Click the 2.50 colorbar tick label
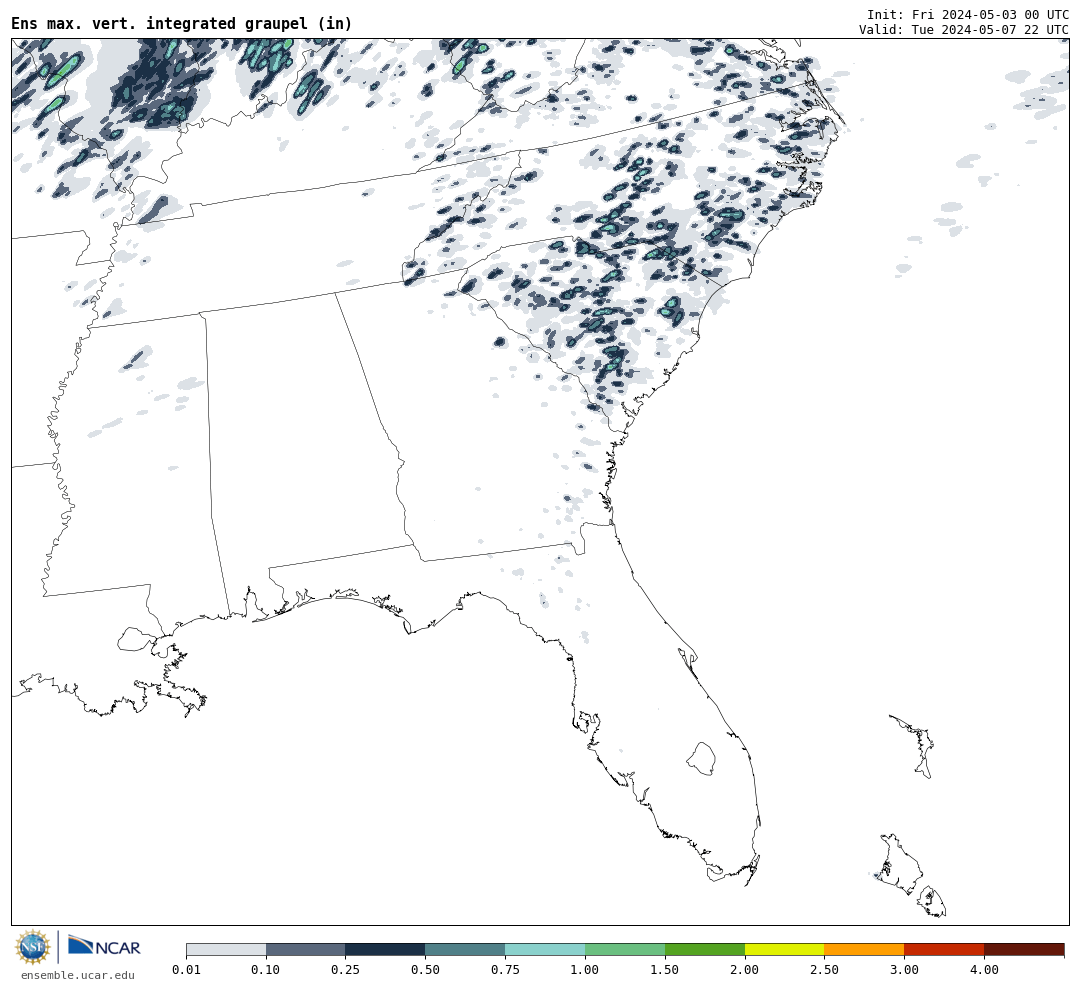1080x988 pixels. point(824,970)
